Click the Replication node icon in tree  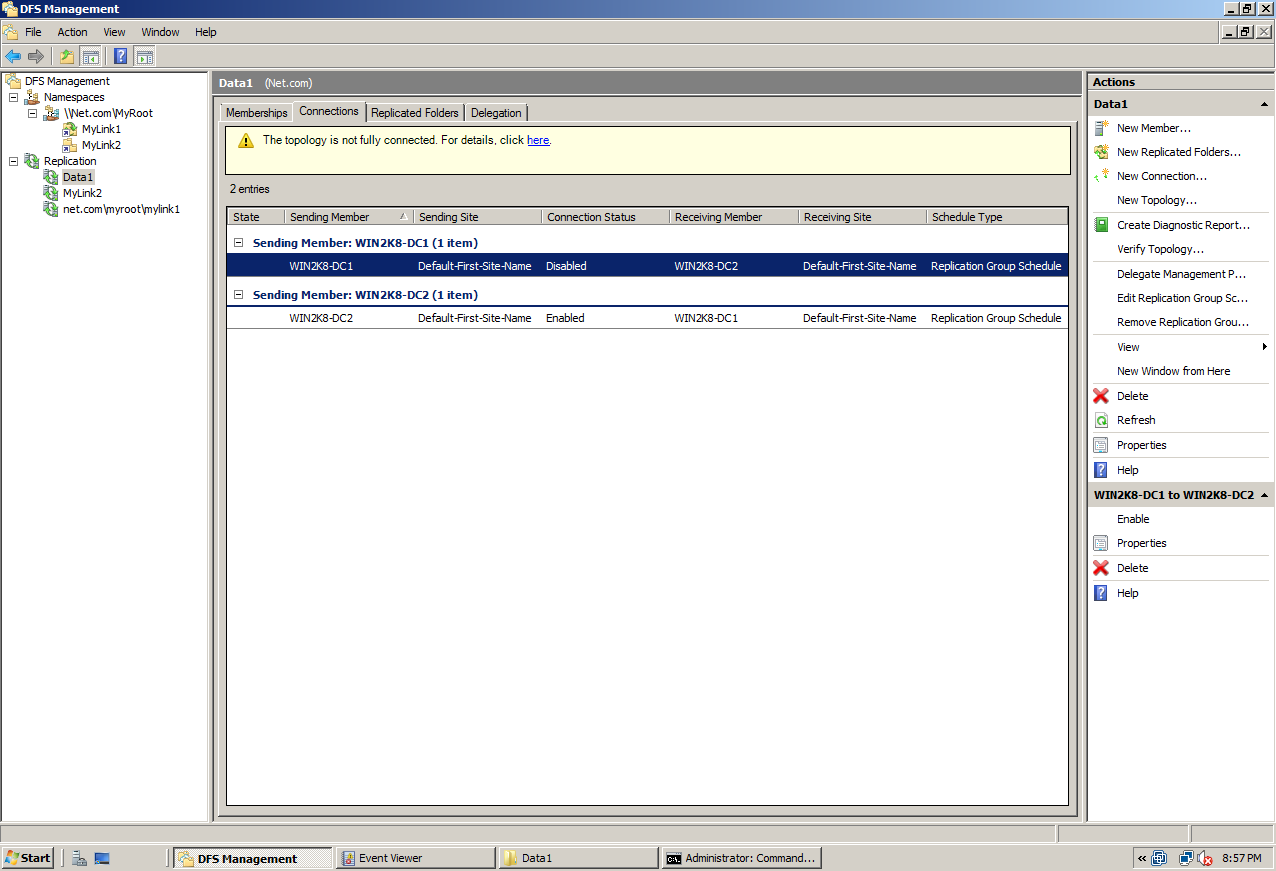[x=32, y=161]
